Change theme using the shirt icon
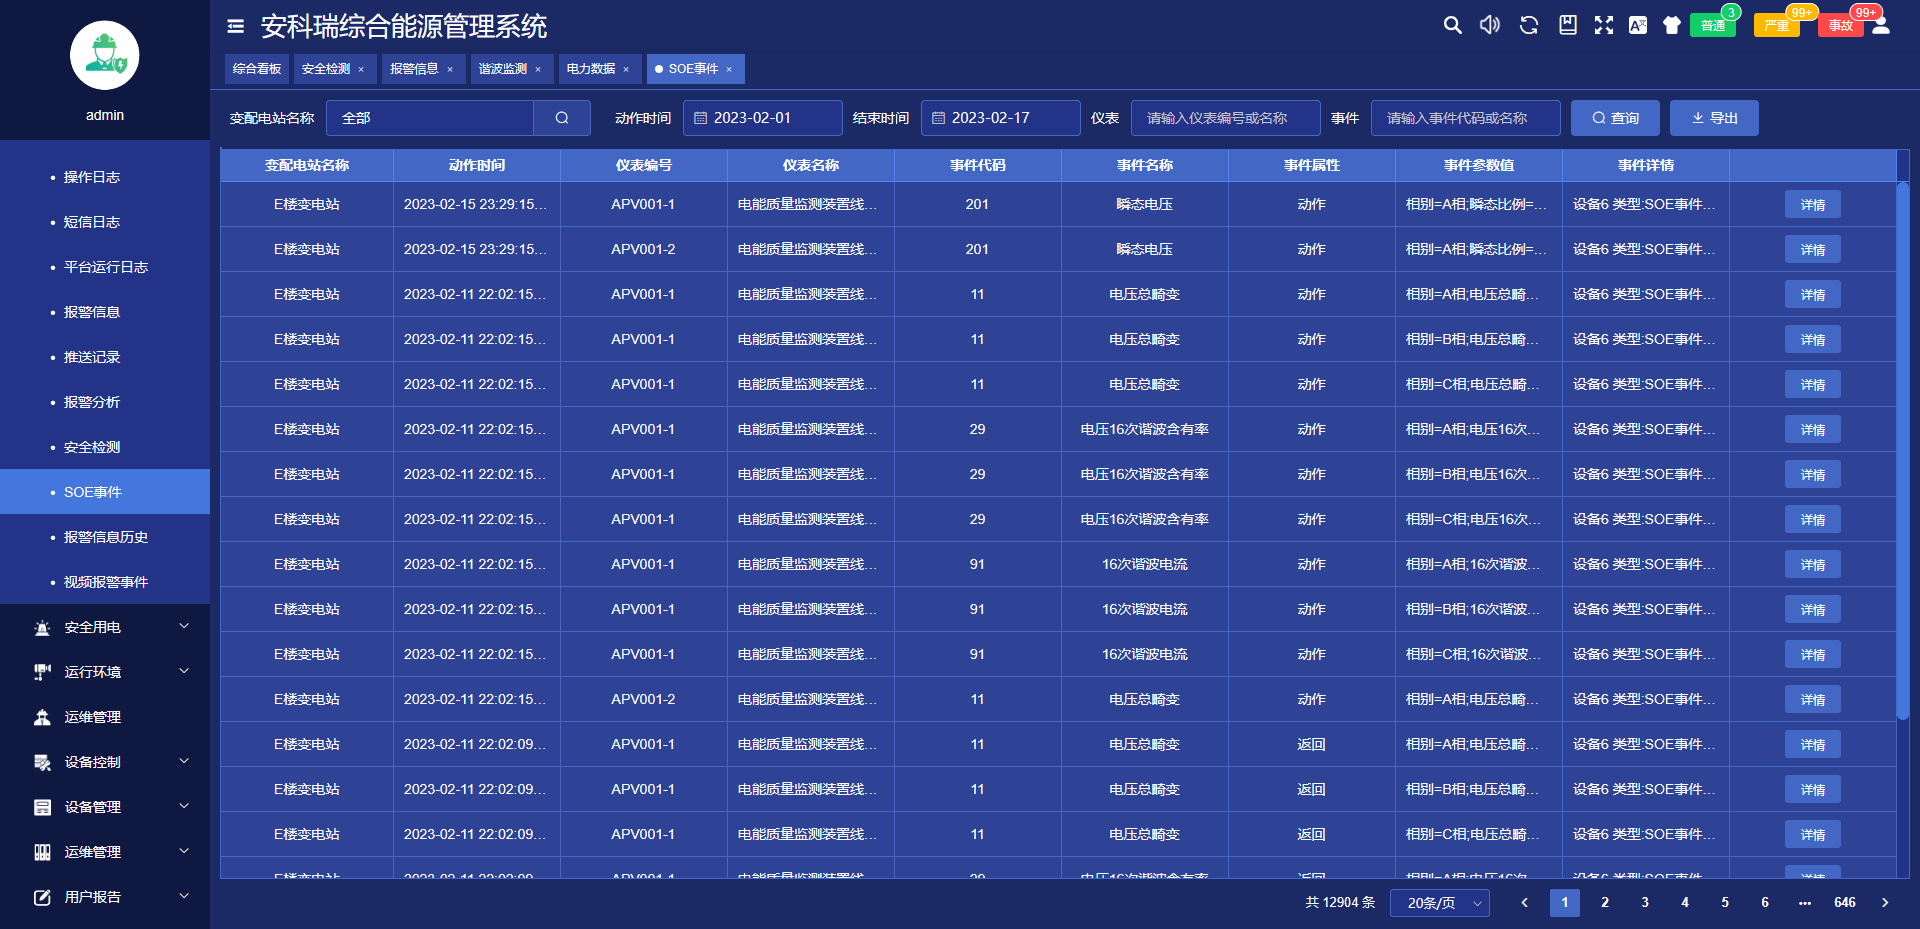The width and height of the screenshot is (1920, 929). 1672,25
